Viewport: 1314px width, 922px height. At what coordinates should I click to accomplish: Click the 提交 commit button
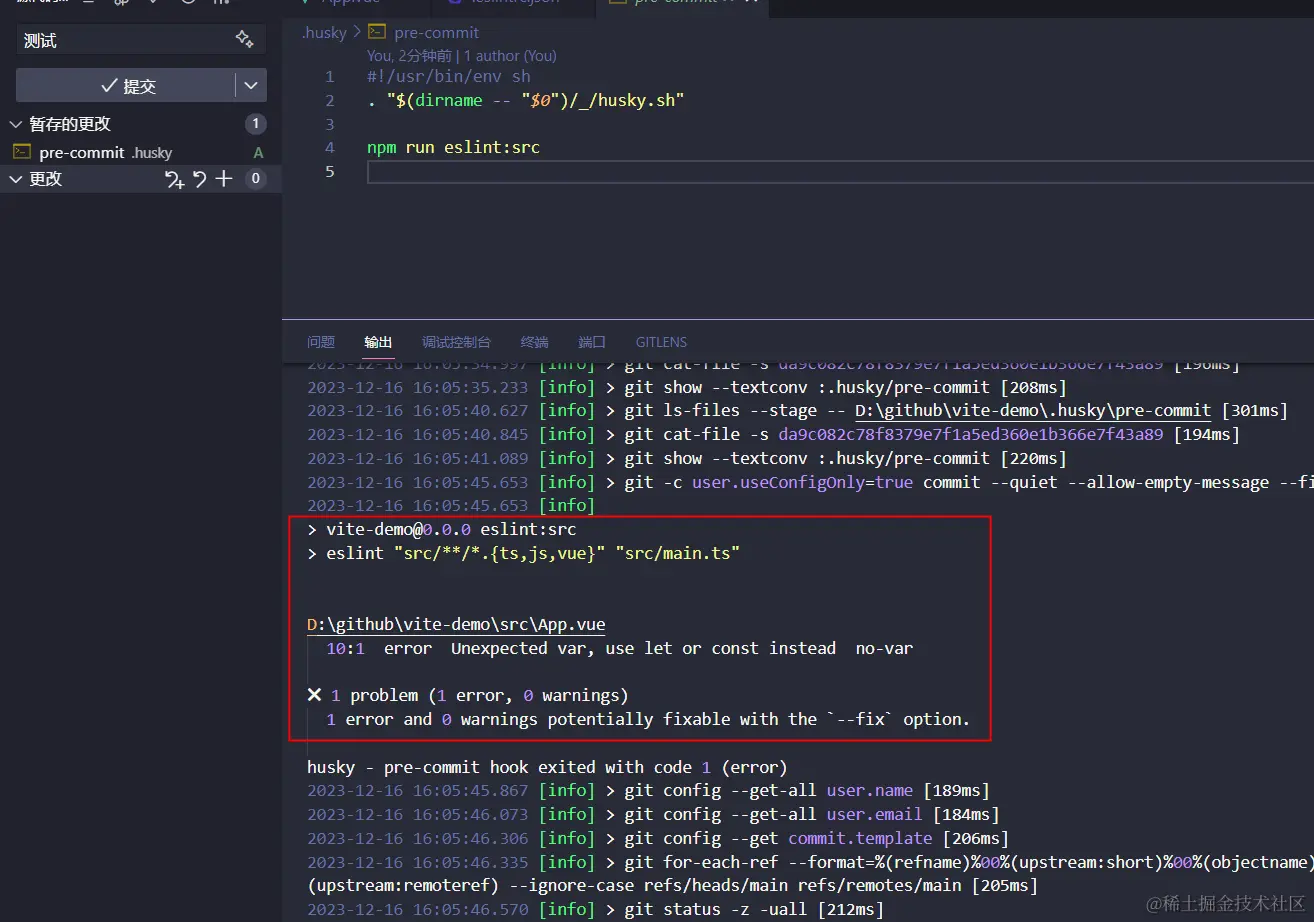pyautogui.click(x=126, y=86)
